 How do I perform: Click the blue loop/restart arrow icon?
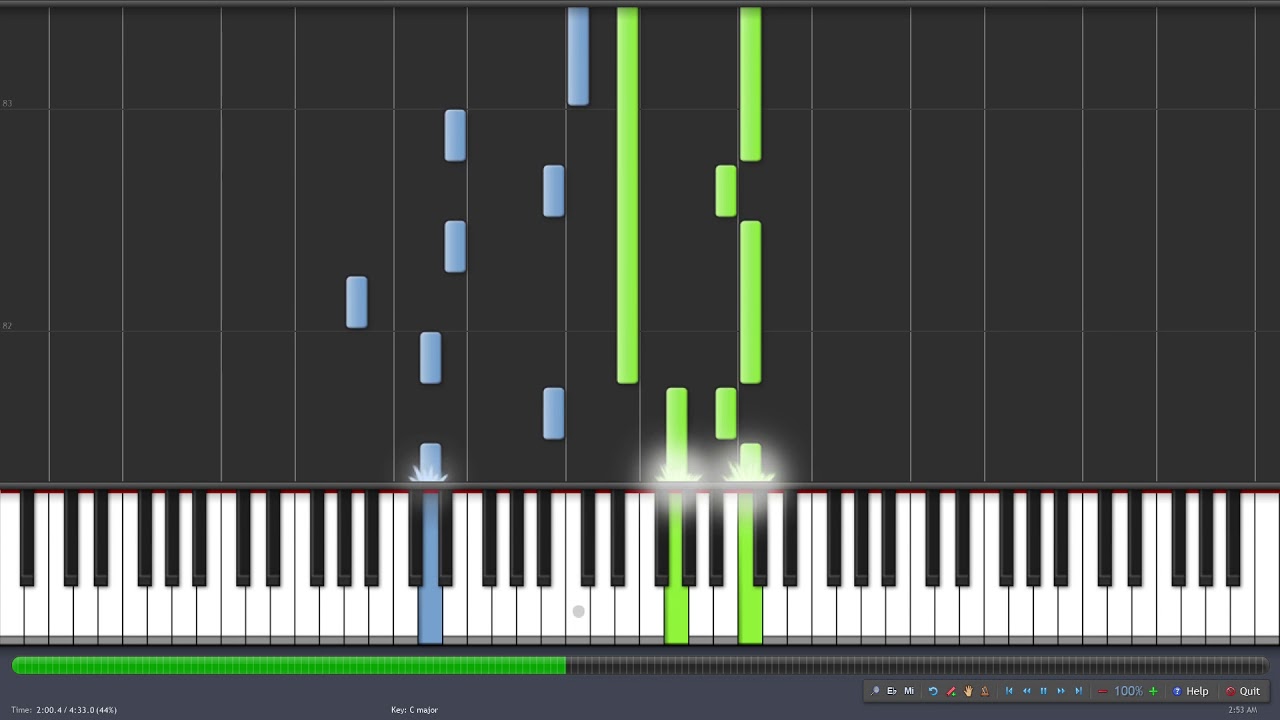pos(933,691)
